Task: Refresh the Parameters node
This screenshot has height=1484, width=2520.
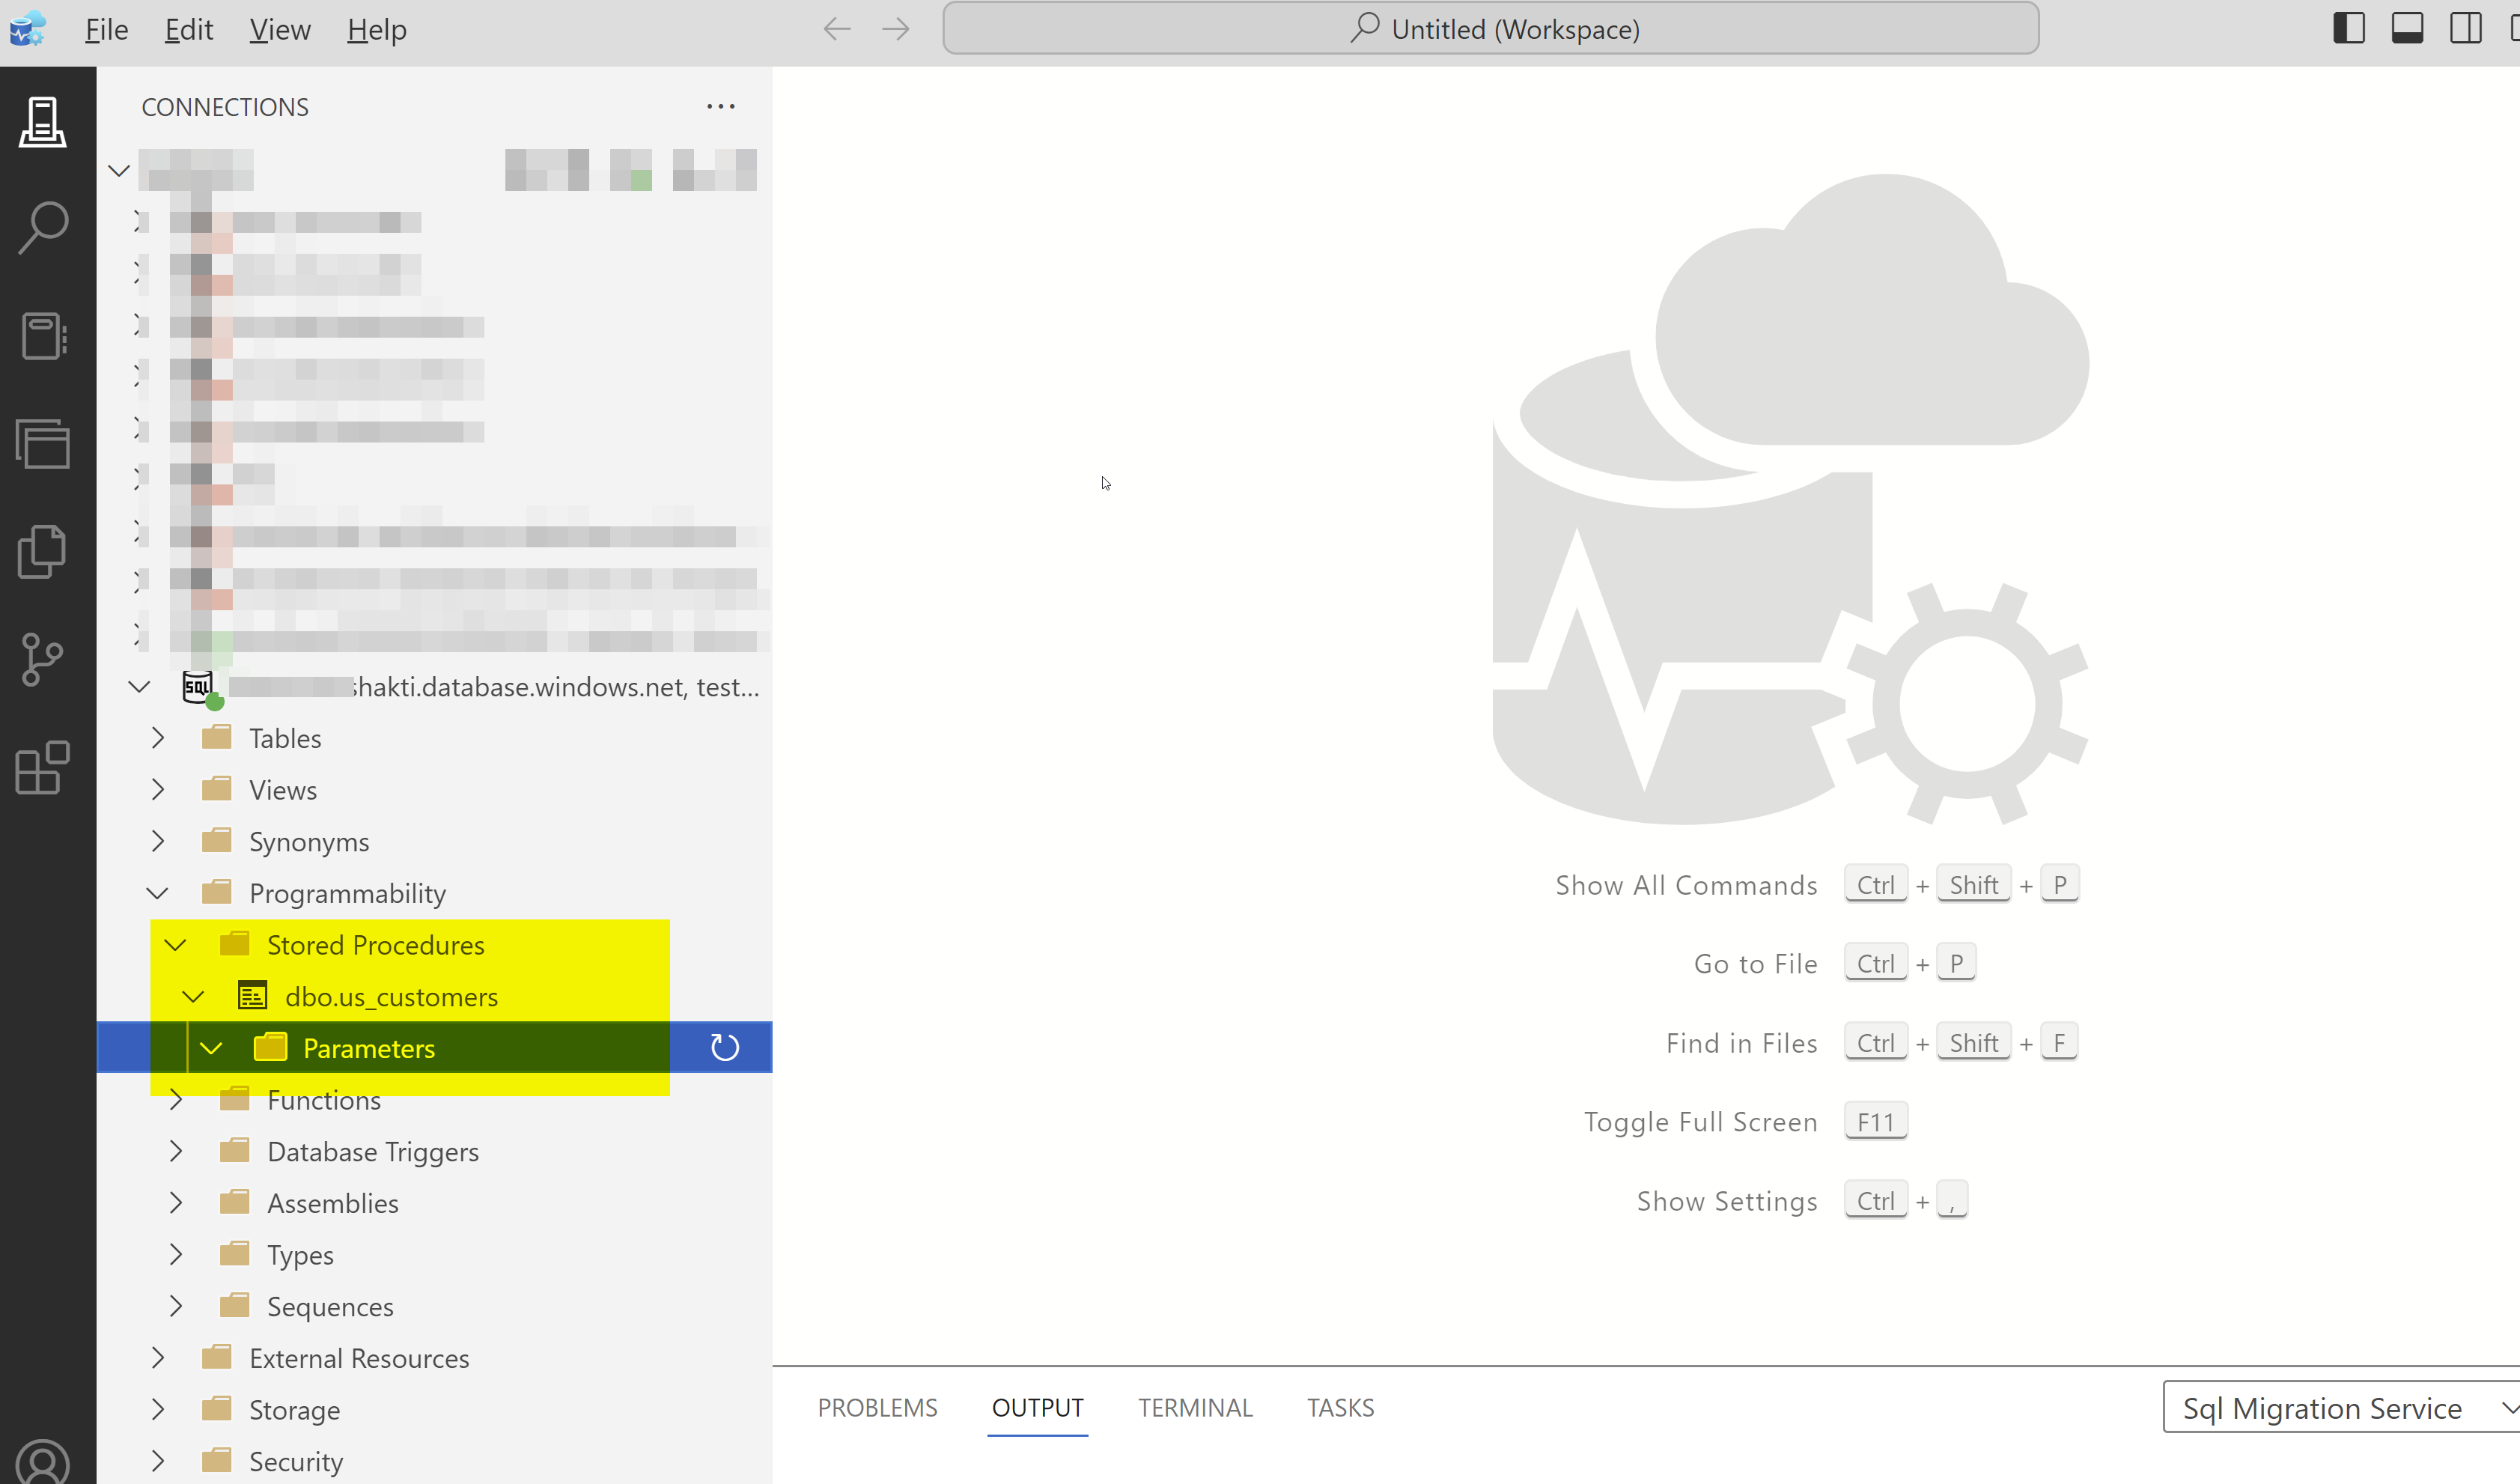Action: [723, 1047]
